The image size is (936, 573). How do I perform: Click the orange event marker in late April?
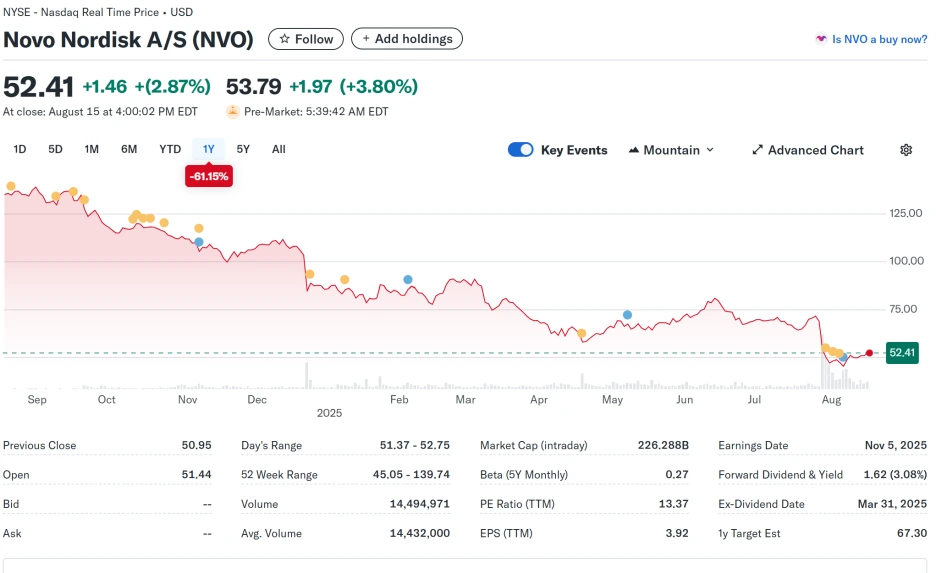pyautogui.click(x=581, y=333)
